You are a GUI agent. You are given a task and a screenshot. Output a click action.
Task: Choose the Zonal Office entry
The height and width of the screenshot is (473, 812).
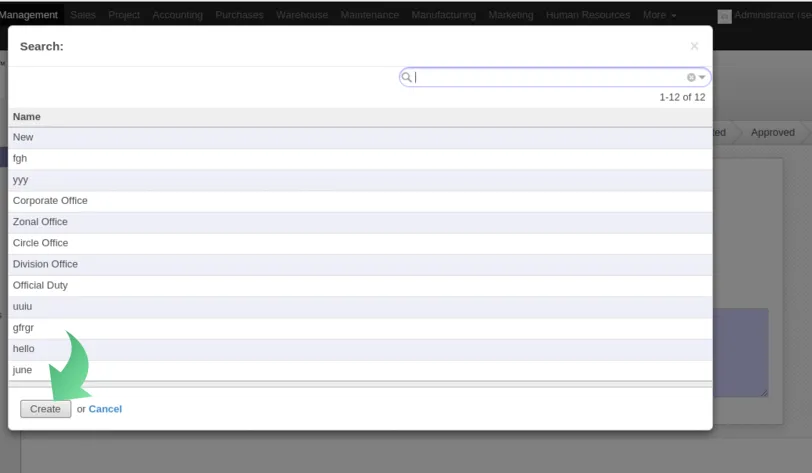[x=360, y=222]
